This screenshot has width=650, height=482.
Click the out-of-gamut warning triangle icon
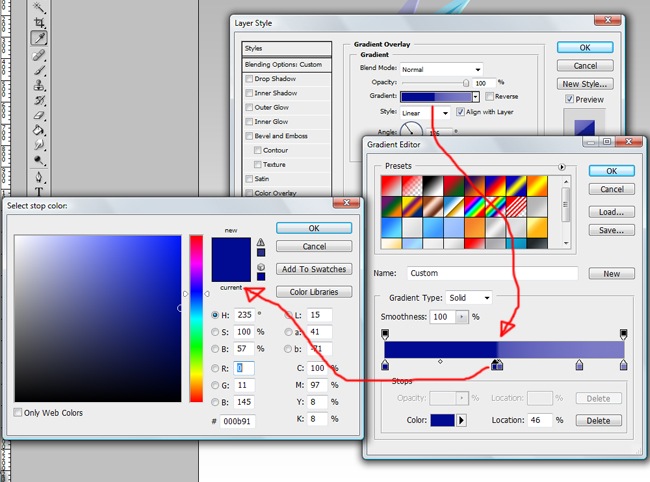260,242
